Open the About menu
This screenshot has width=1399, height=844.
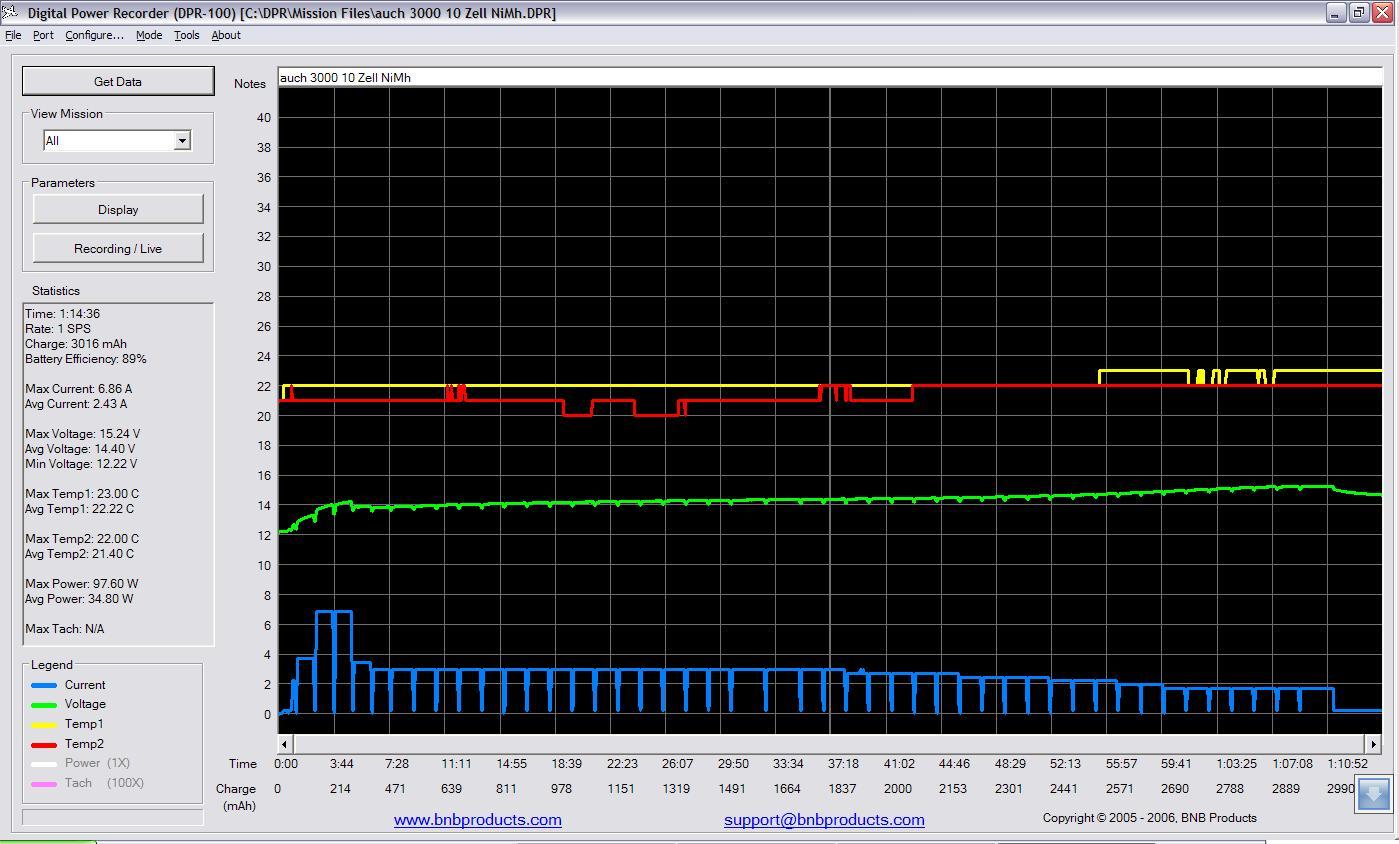coord(226,35)
